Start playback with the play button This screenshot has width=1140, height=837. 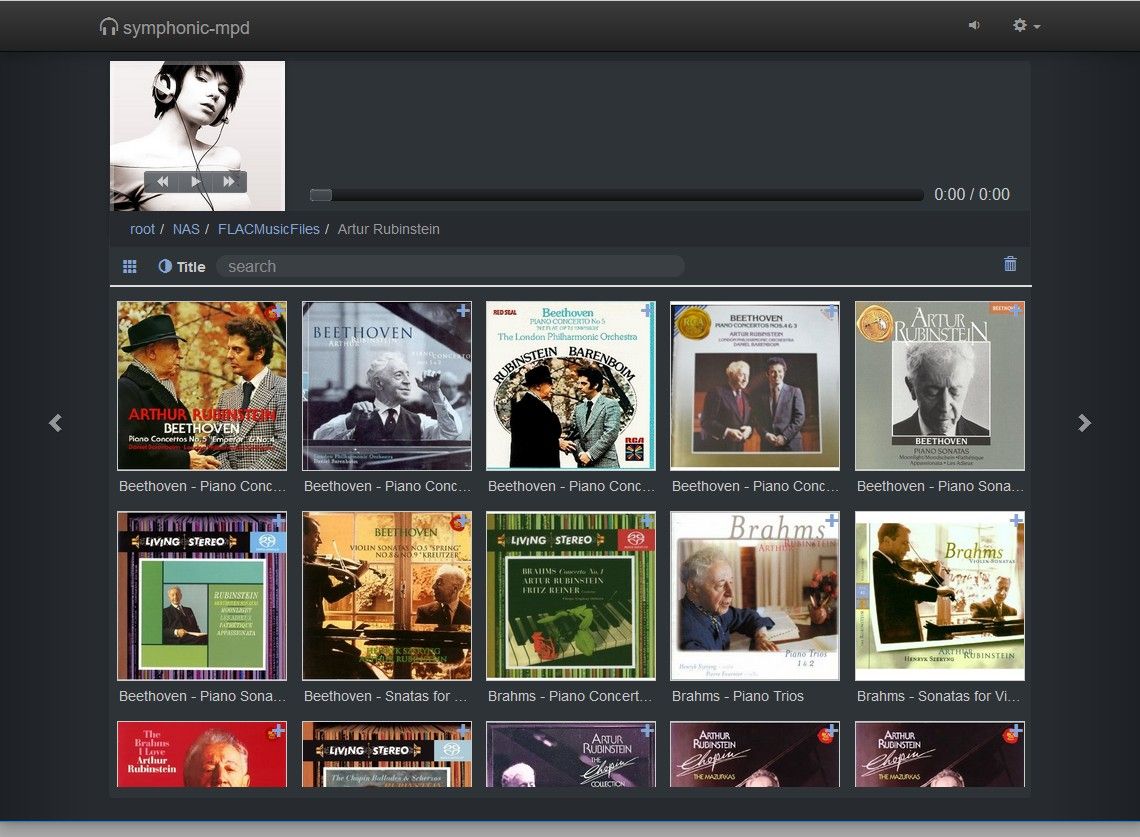196,182
